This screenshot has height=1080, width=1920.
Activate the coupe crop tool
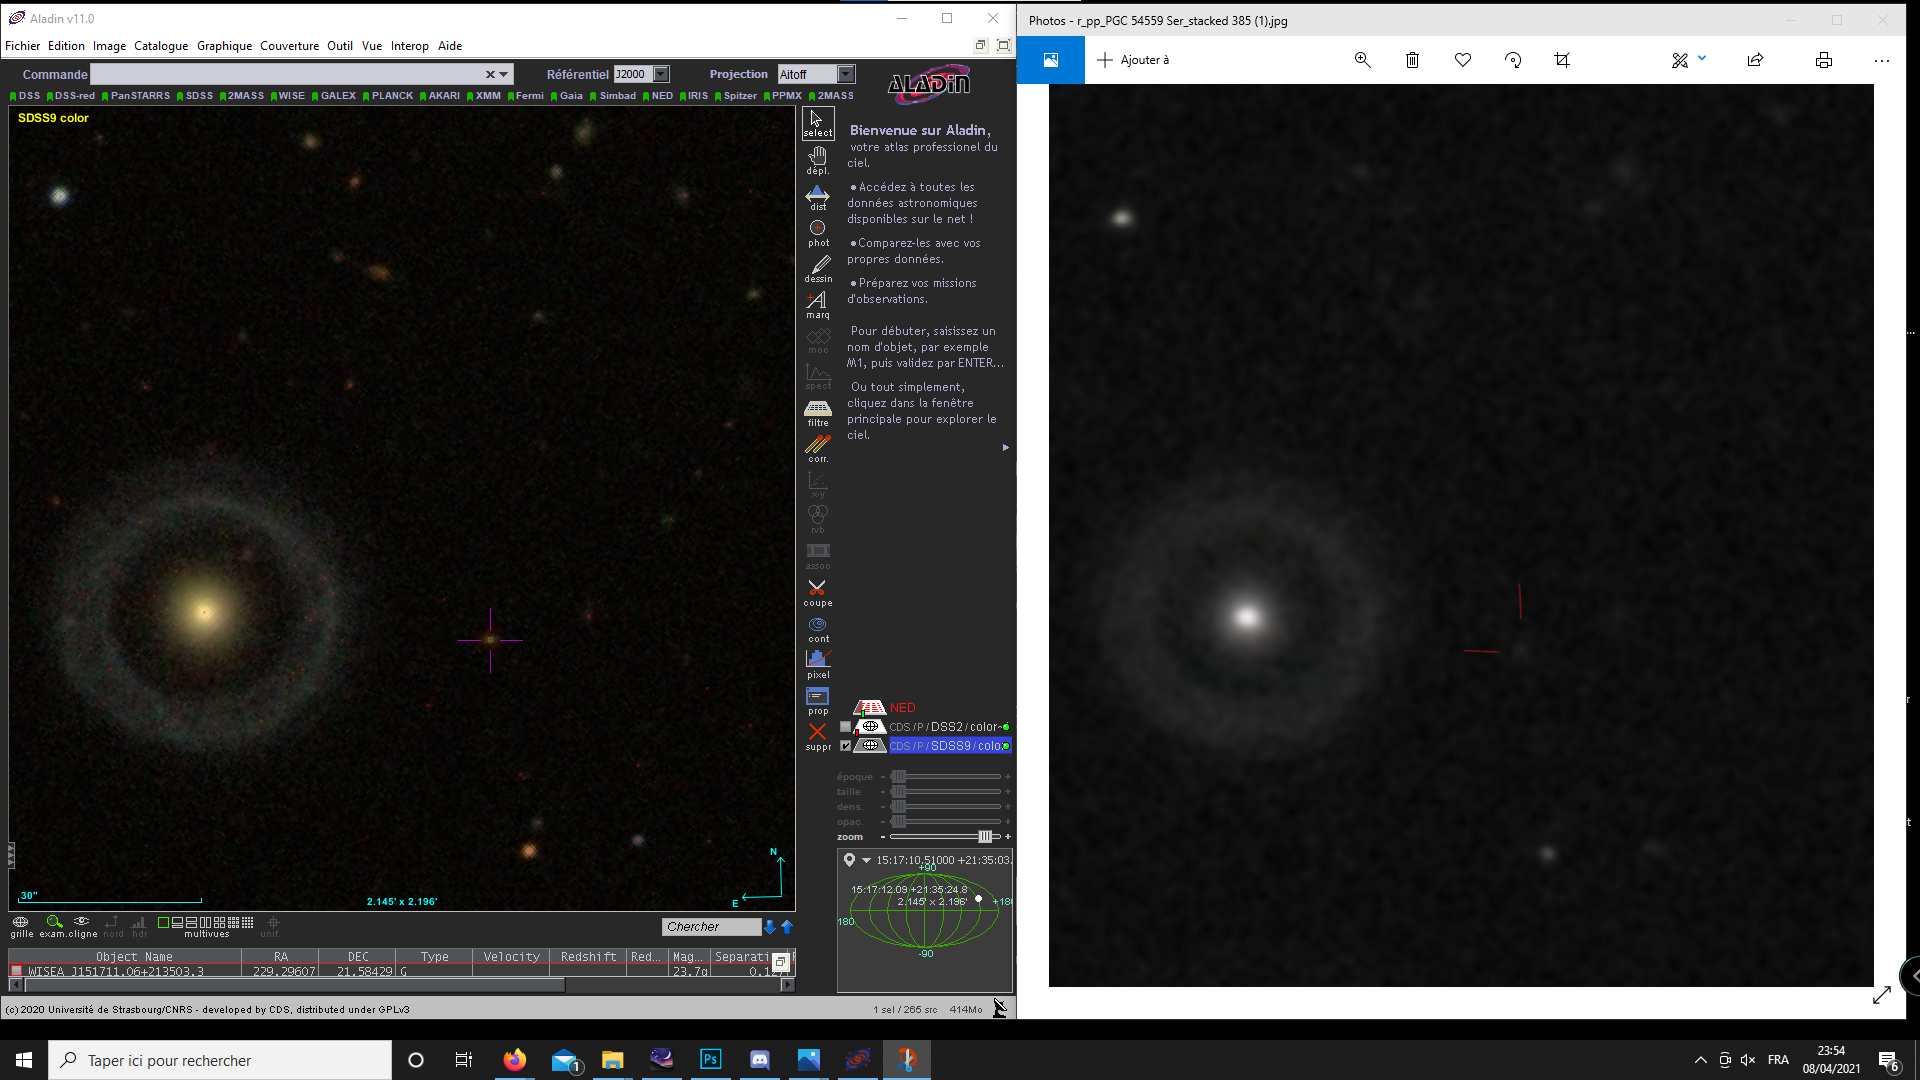[x=817, y=593]
